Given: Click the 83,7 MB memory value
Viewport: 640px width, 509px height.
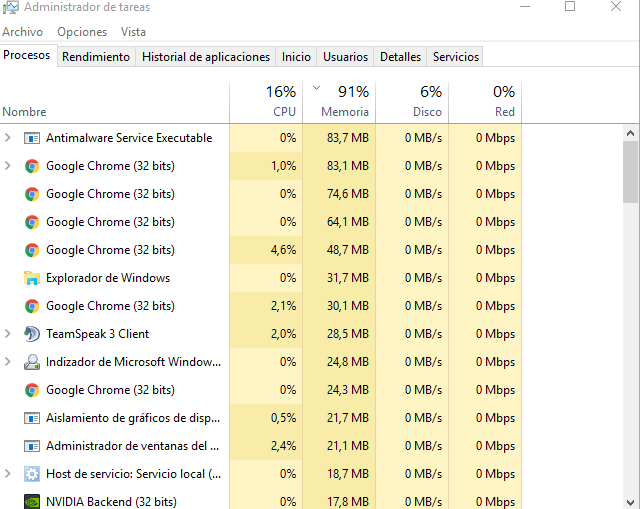Looking at the screenshot, I should point(348,138).
